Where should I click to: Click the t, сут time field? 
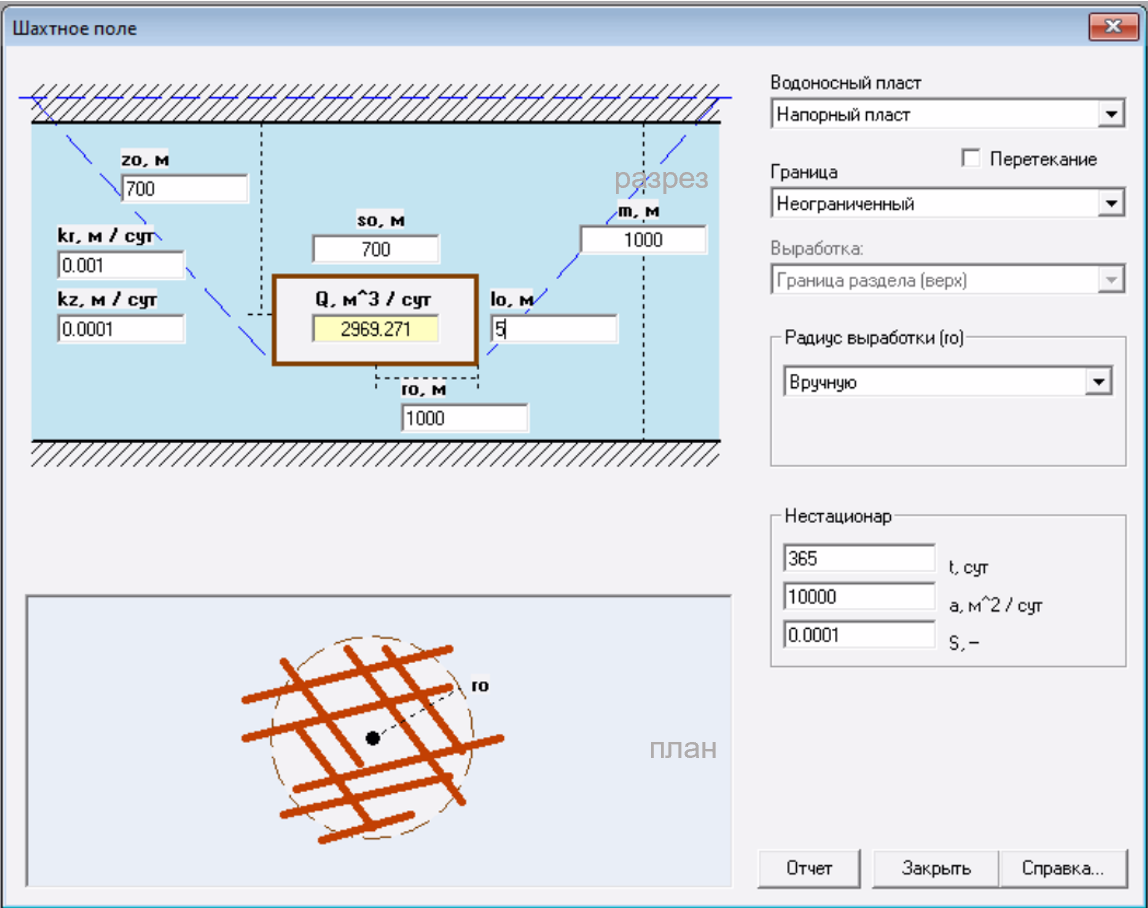[859, 558]
